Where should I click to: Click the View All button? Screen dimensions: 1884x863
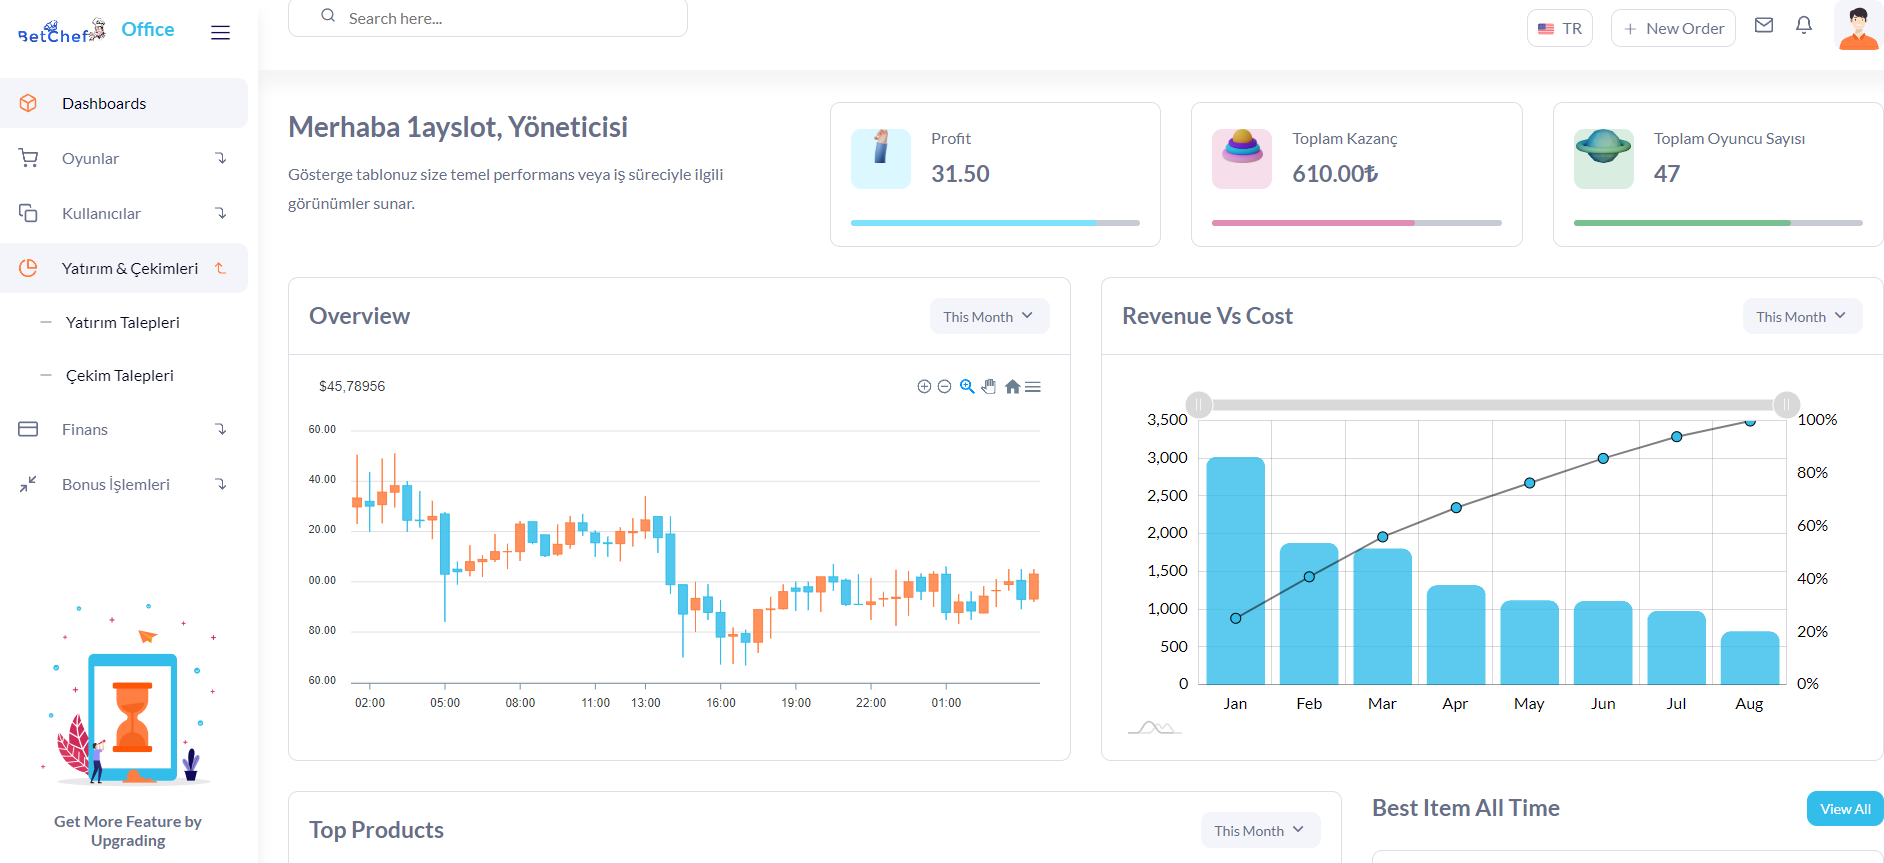coord(1845,809)
